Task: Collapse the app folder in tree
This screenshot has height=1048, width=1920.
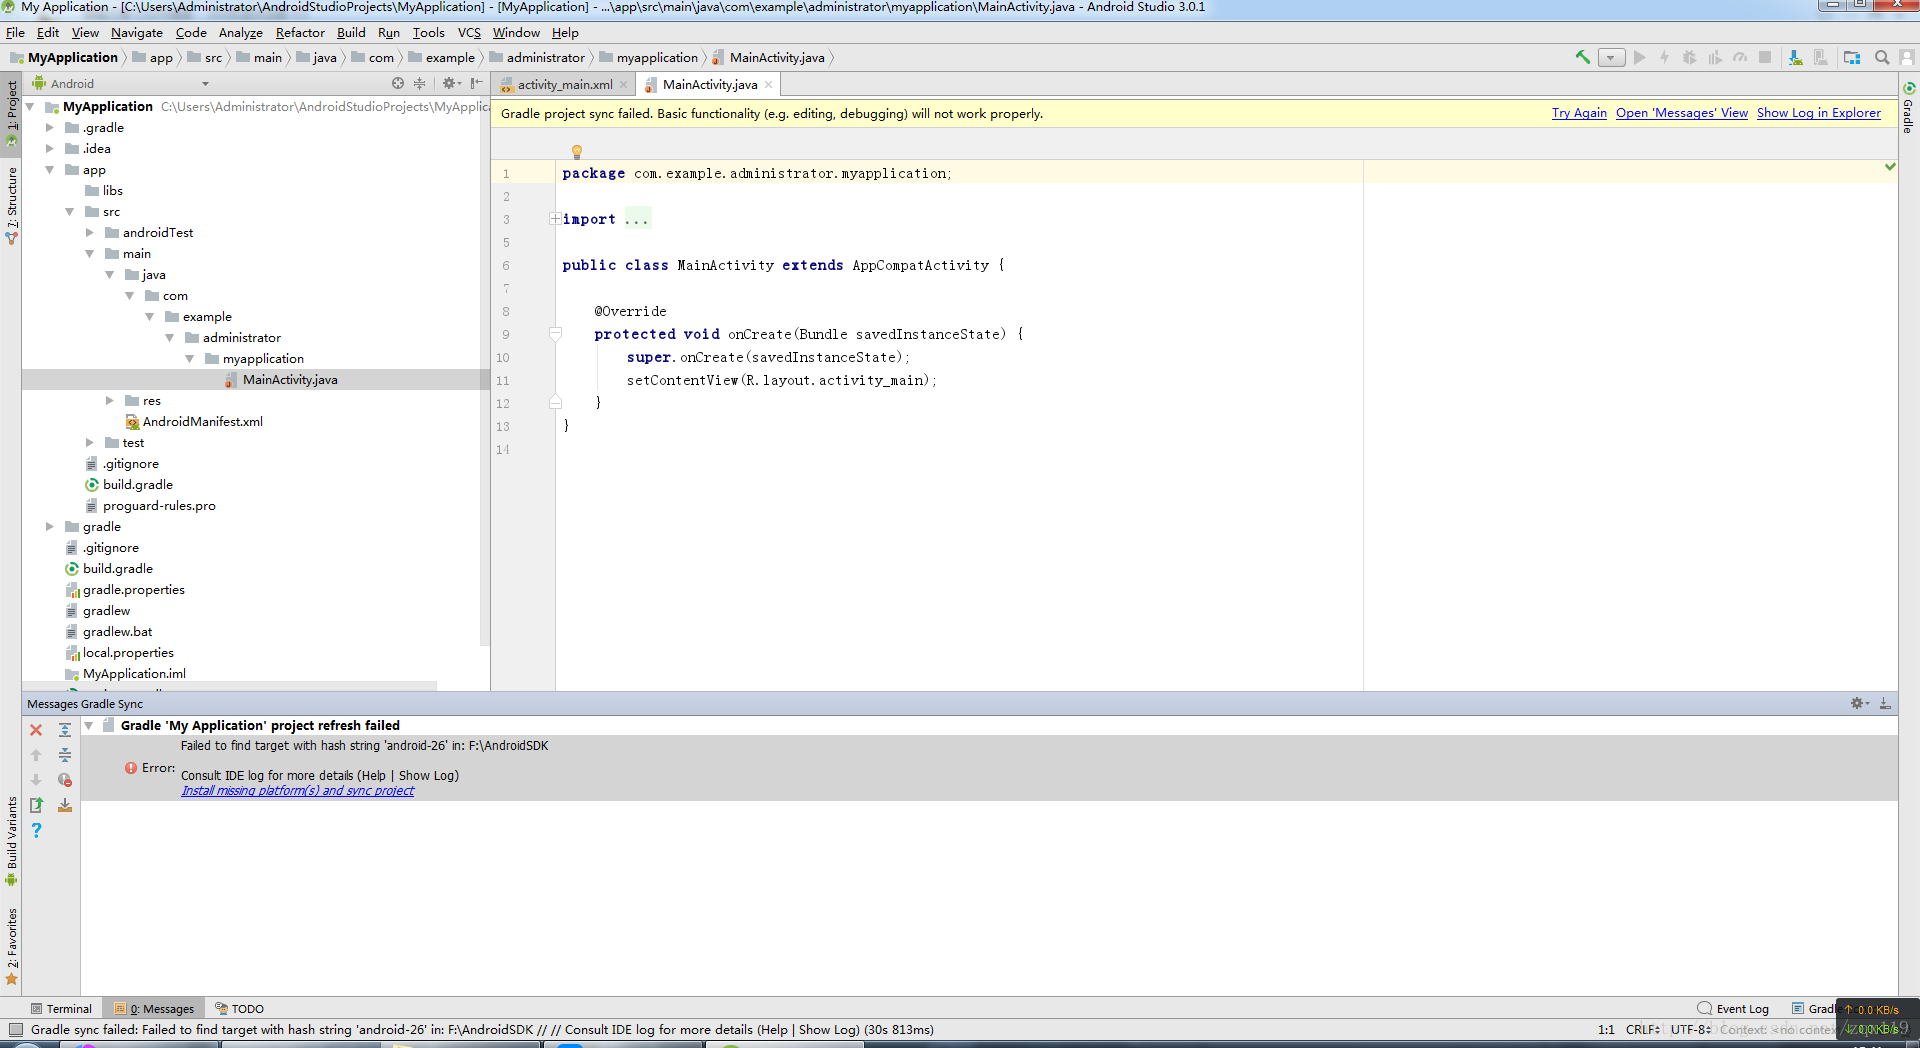Action: [x=49, y=170]
